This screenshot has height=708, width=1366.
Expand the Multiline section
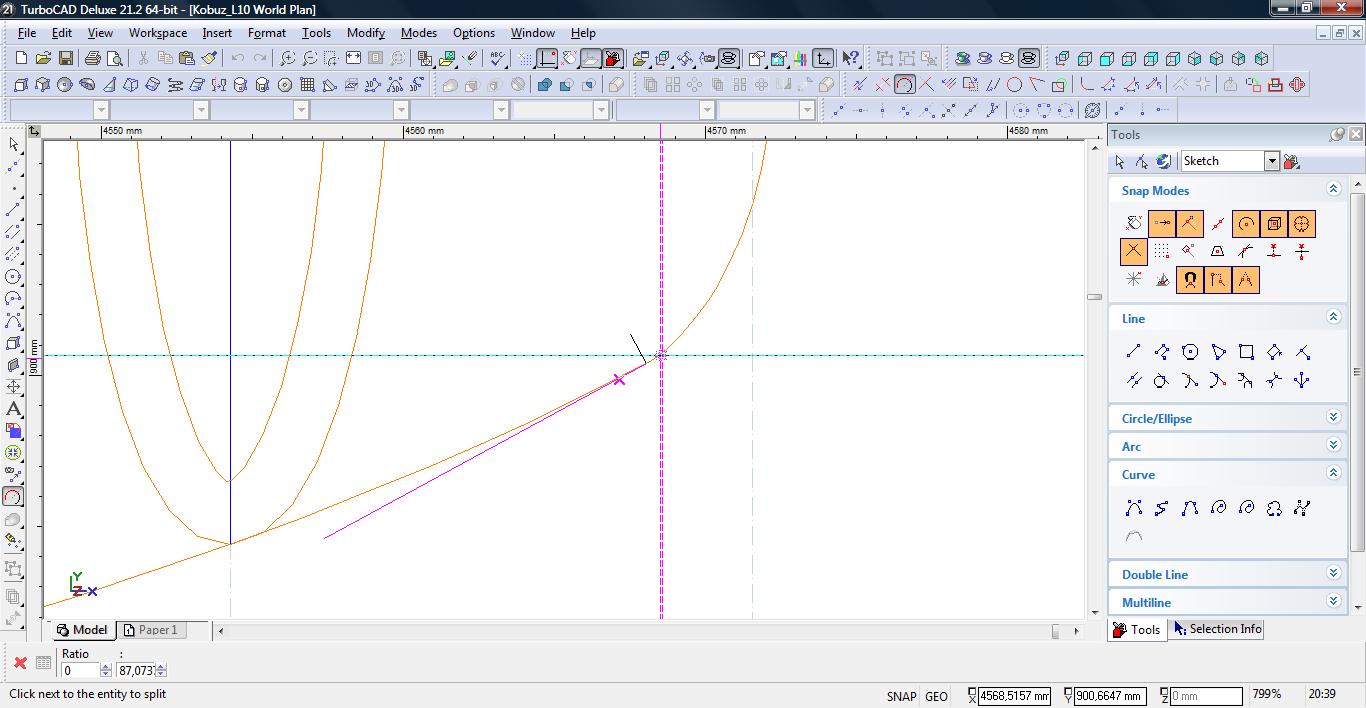pos(1333,601)
